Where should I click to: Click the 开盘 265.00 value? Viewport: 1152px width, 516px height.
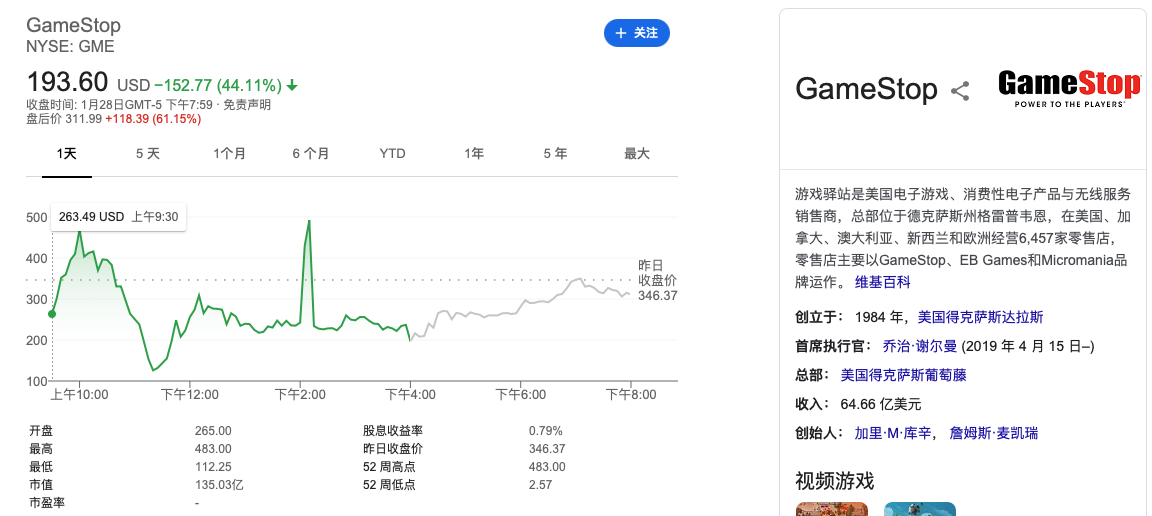coord(213,431)
